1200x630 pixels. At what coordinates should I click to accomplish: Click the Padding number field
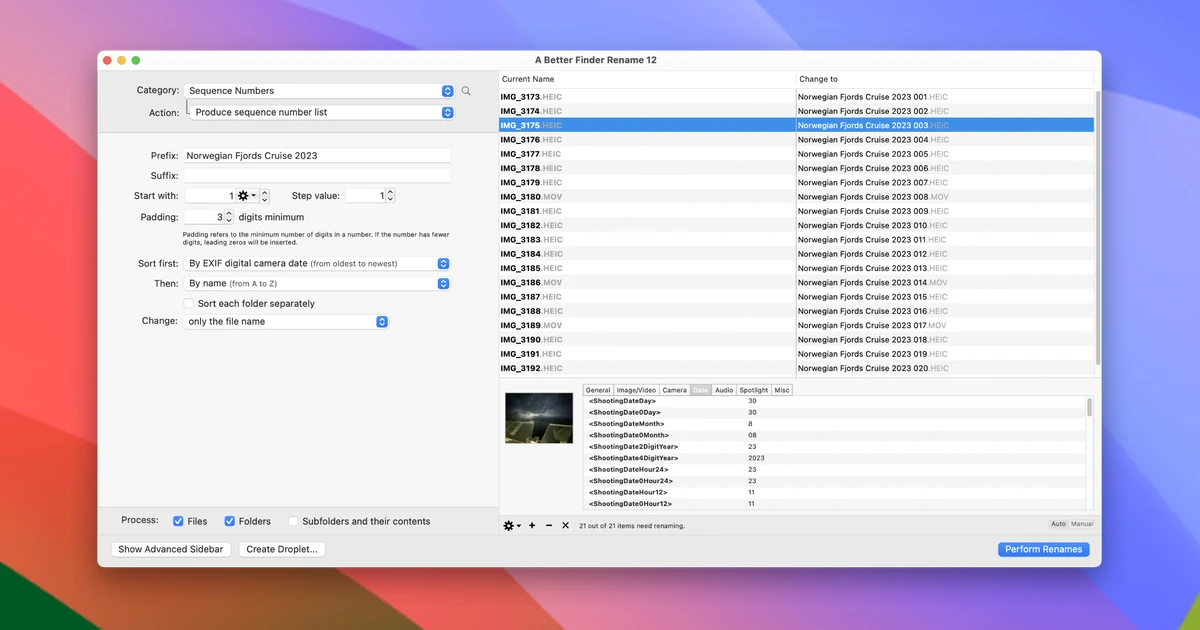pyautogui.click(x=204, y=216)
